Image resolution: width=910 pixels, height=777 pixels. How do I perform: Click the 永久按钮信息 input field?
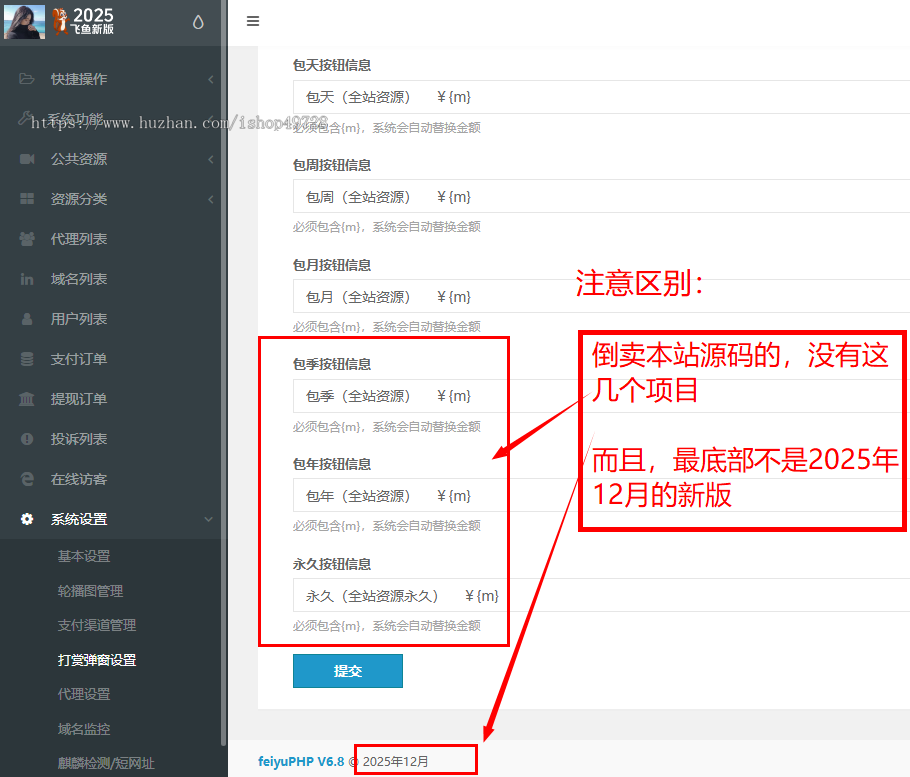[x=601, y=595]
